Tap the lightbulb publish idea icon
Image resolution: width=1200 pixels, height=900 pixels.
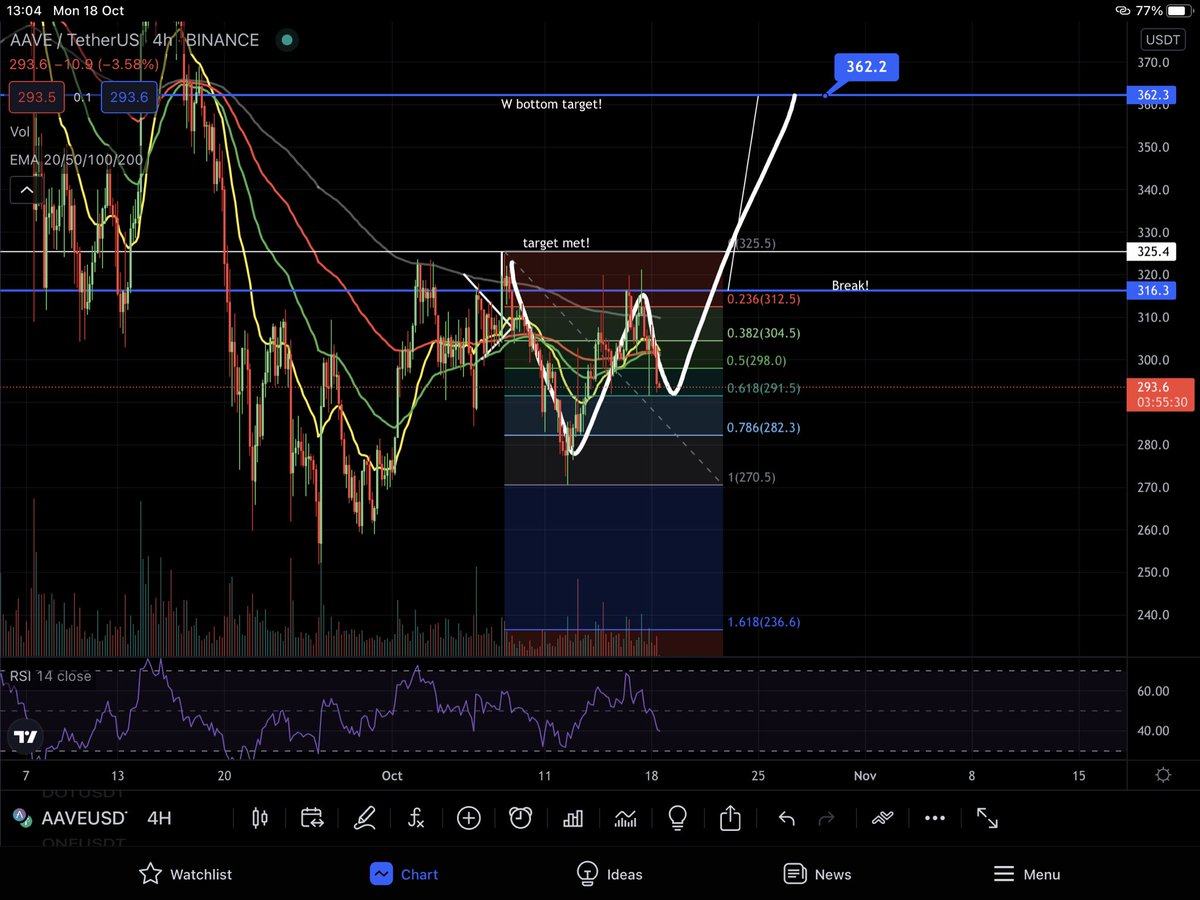677,818
